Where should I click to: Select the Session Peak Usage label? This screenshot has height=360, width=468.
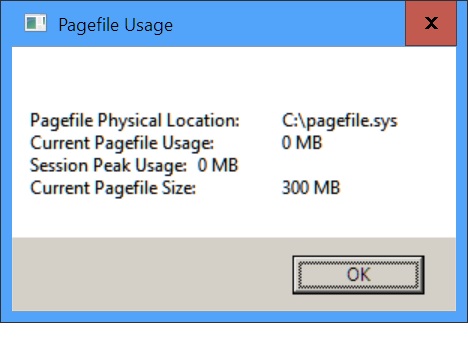[108, 166]
